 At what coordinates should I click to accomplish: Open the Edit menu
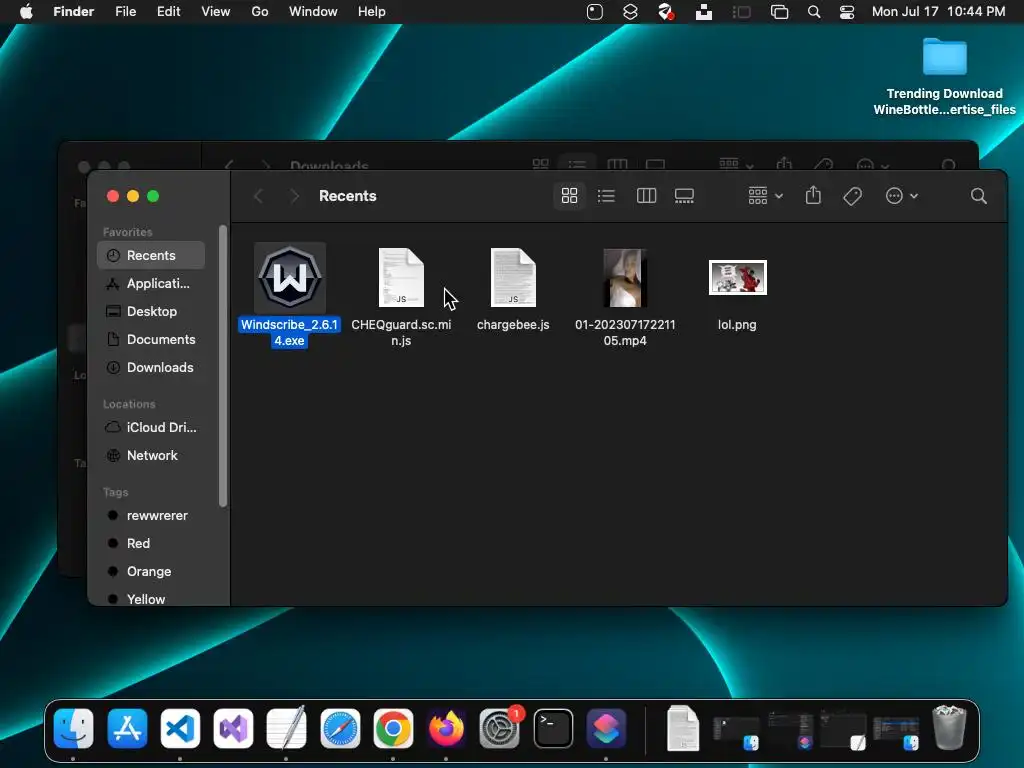(168, 12)
